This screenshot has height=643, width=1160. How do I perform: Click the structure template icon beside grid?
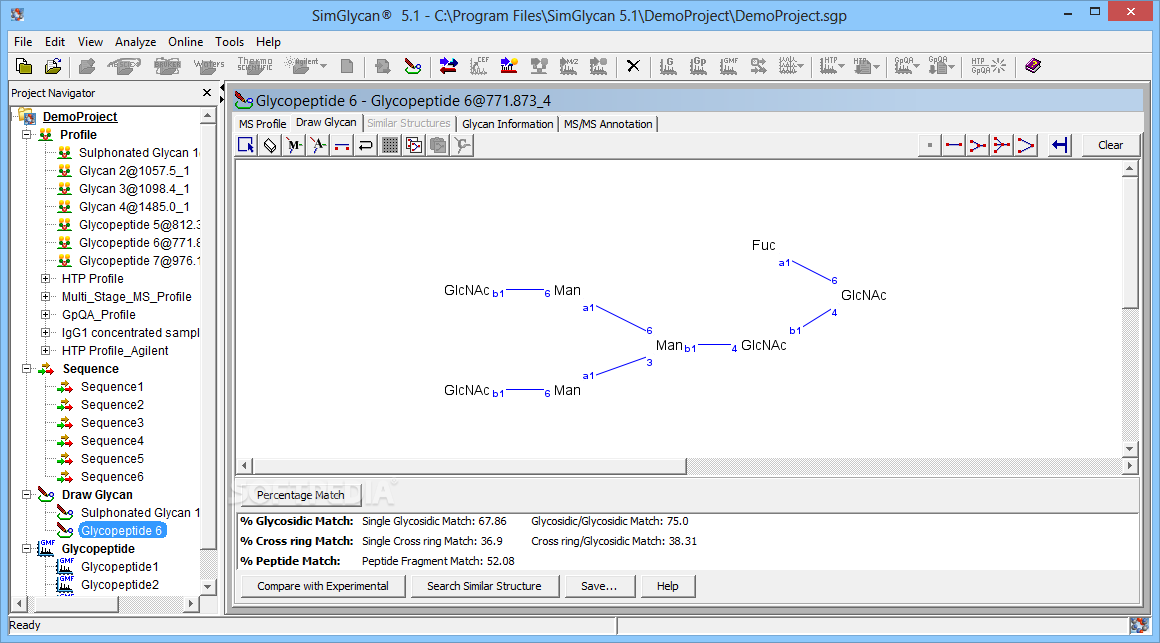click(x=414, y=145)
